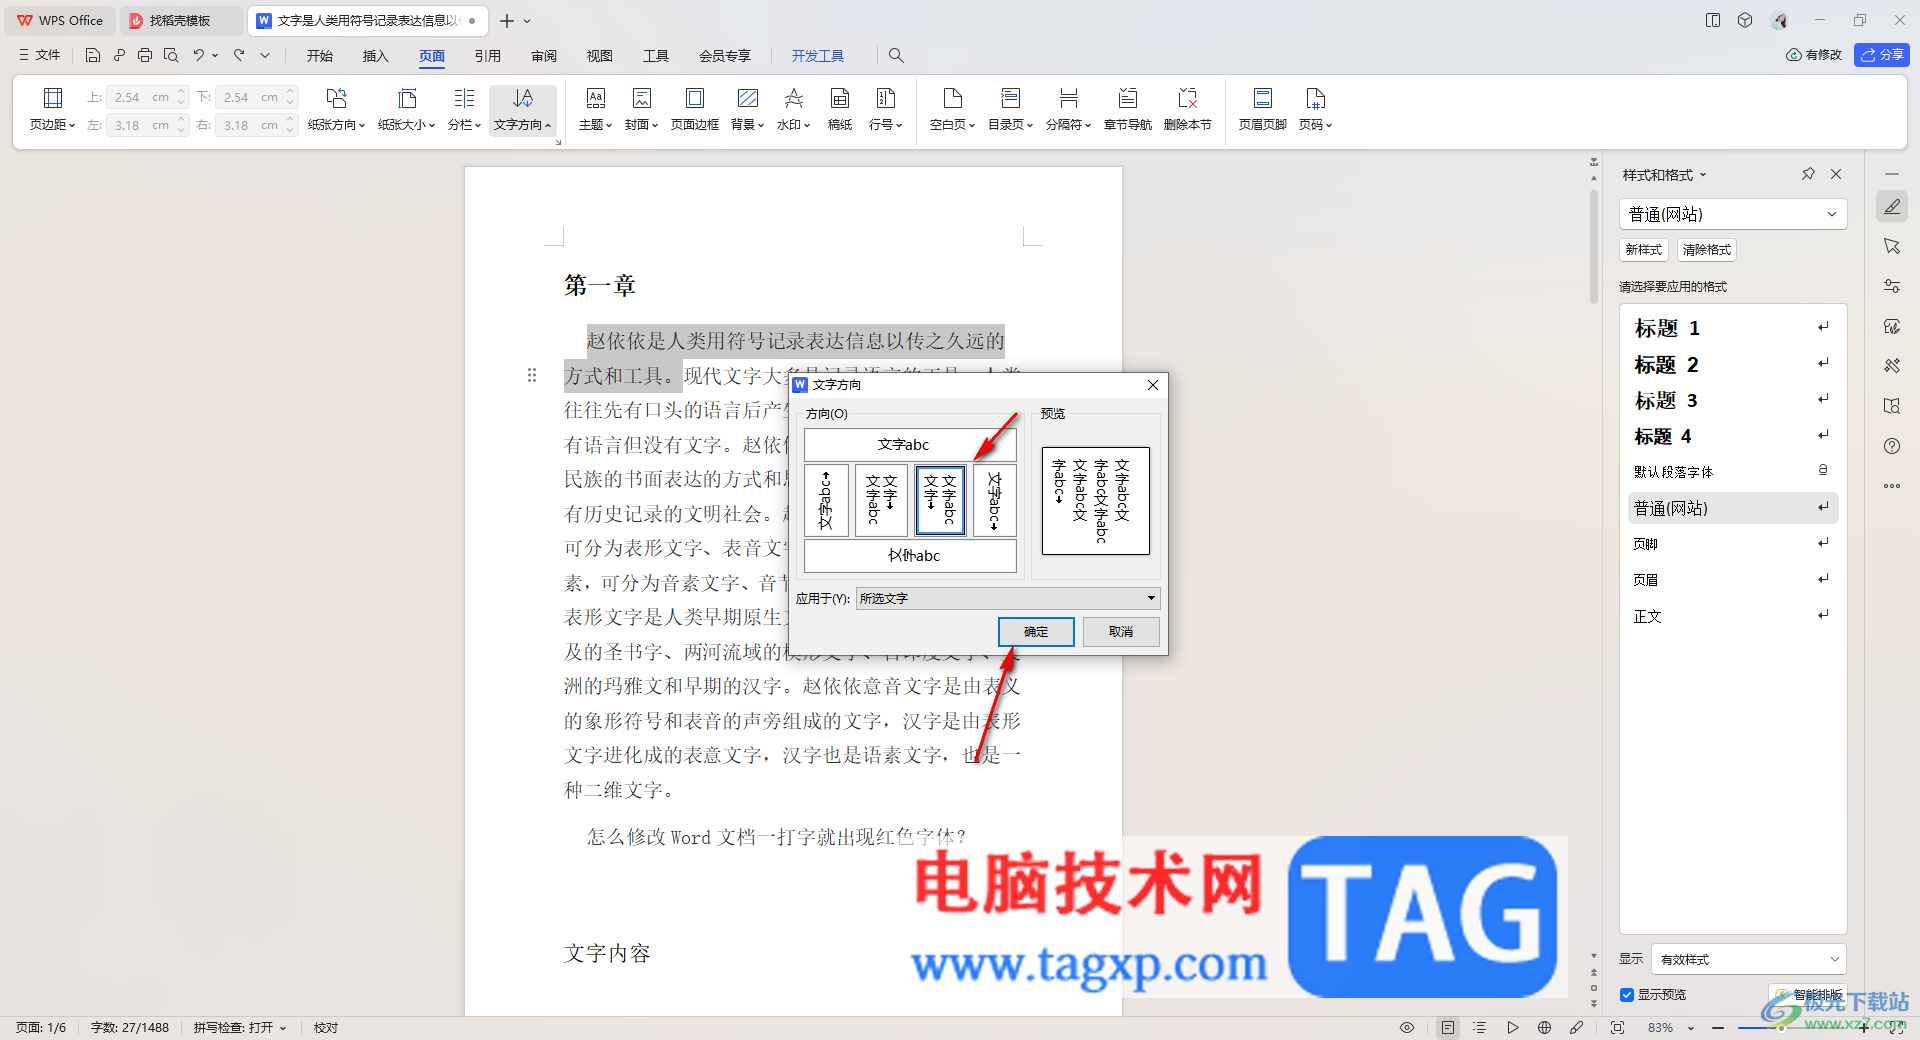Image resolution: width=1920 pixels, height=1040 pixels.
Task: Click 确定 in the 文字方向 dialog
Action: tap(1036, 632)
